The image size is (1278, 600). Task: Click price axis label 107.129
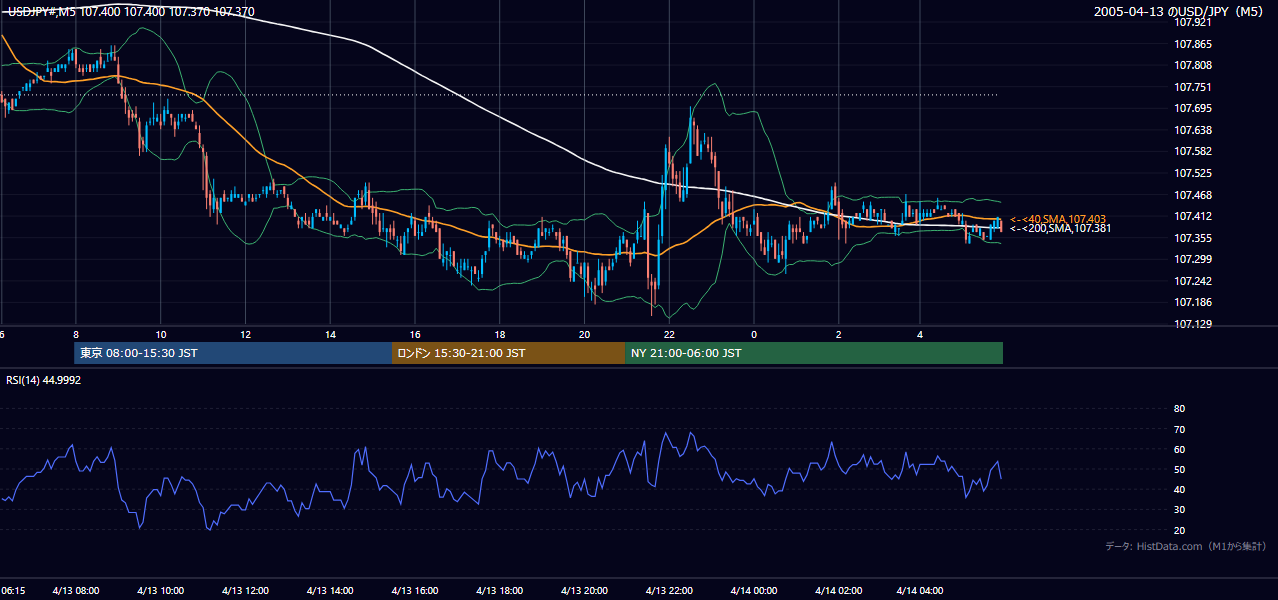pyautogui.click(x=1194, y=324)
